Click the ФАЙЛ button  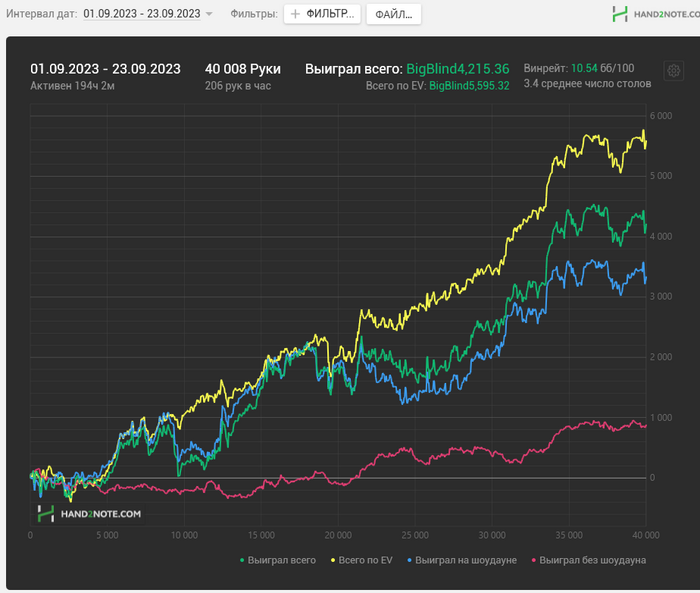tap(393, 14)
